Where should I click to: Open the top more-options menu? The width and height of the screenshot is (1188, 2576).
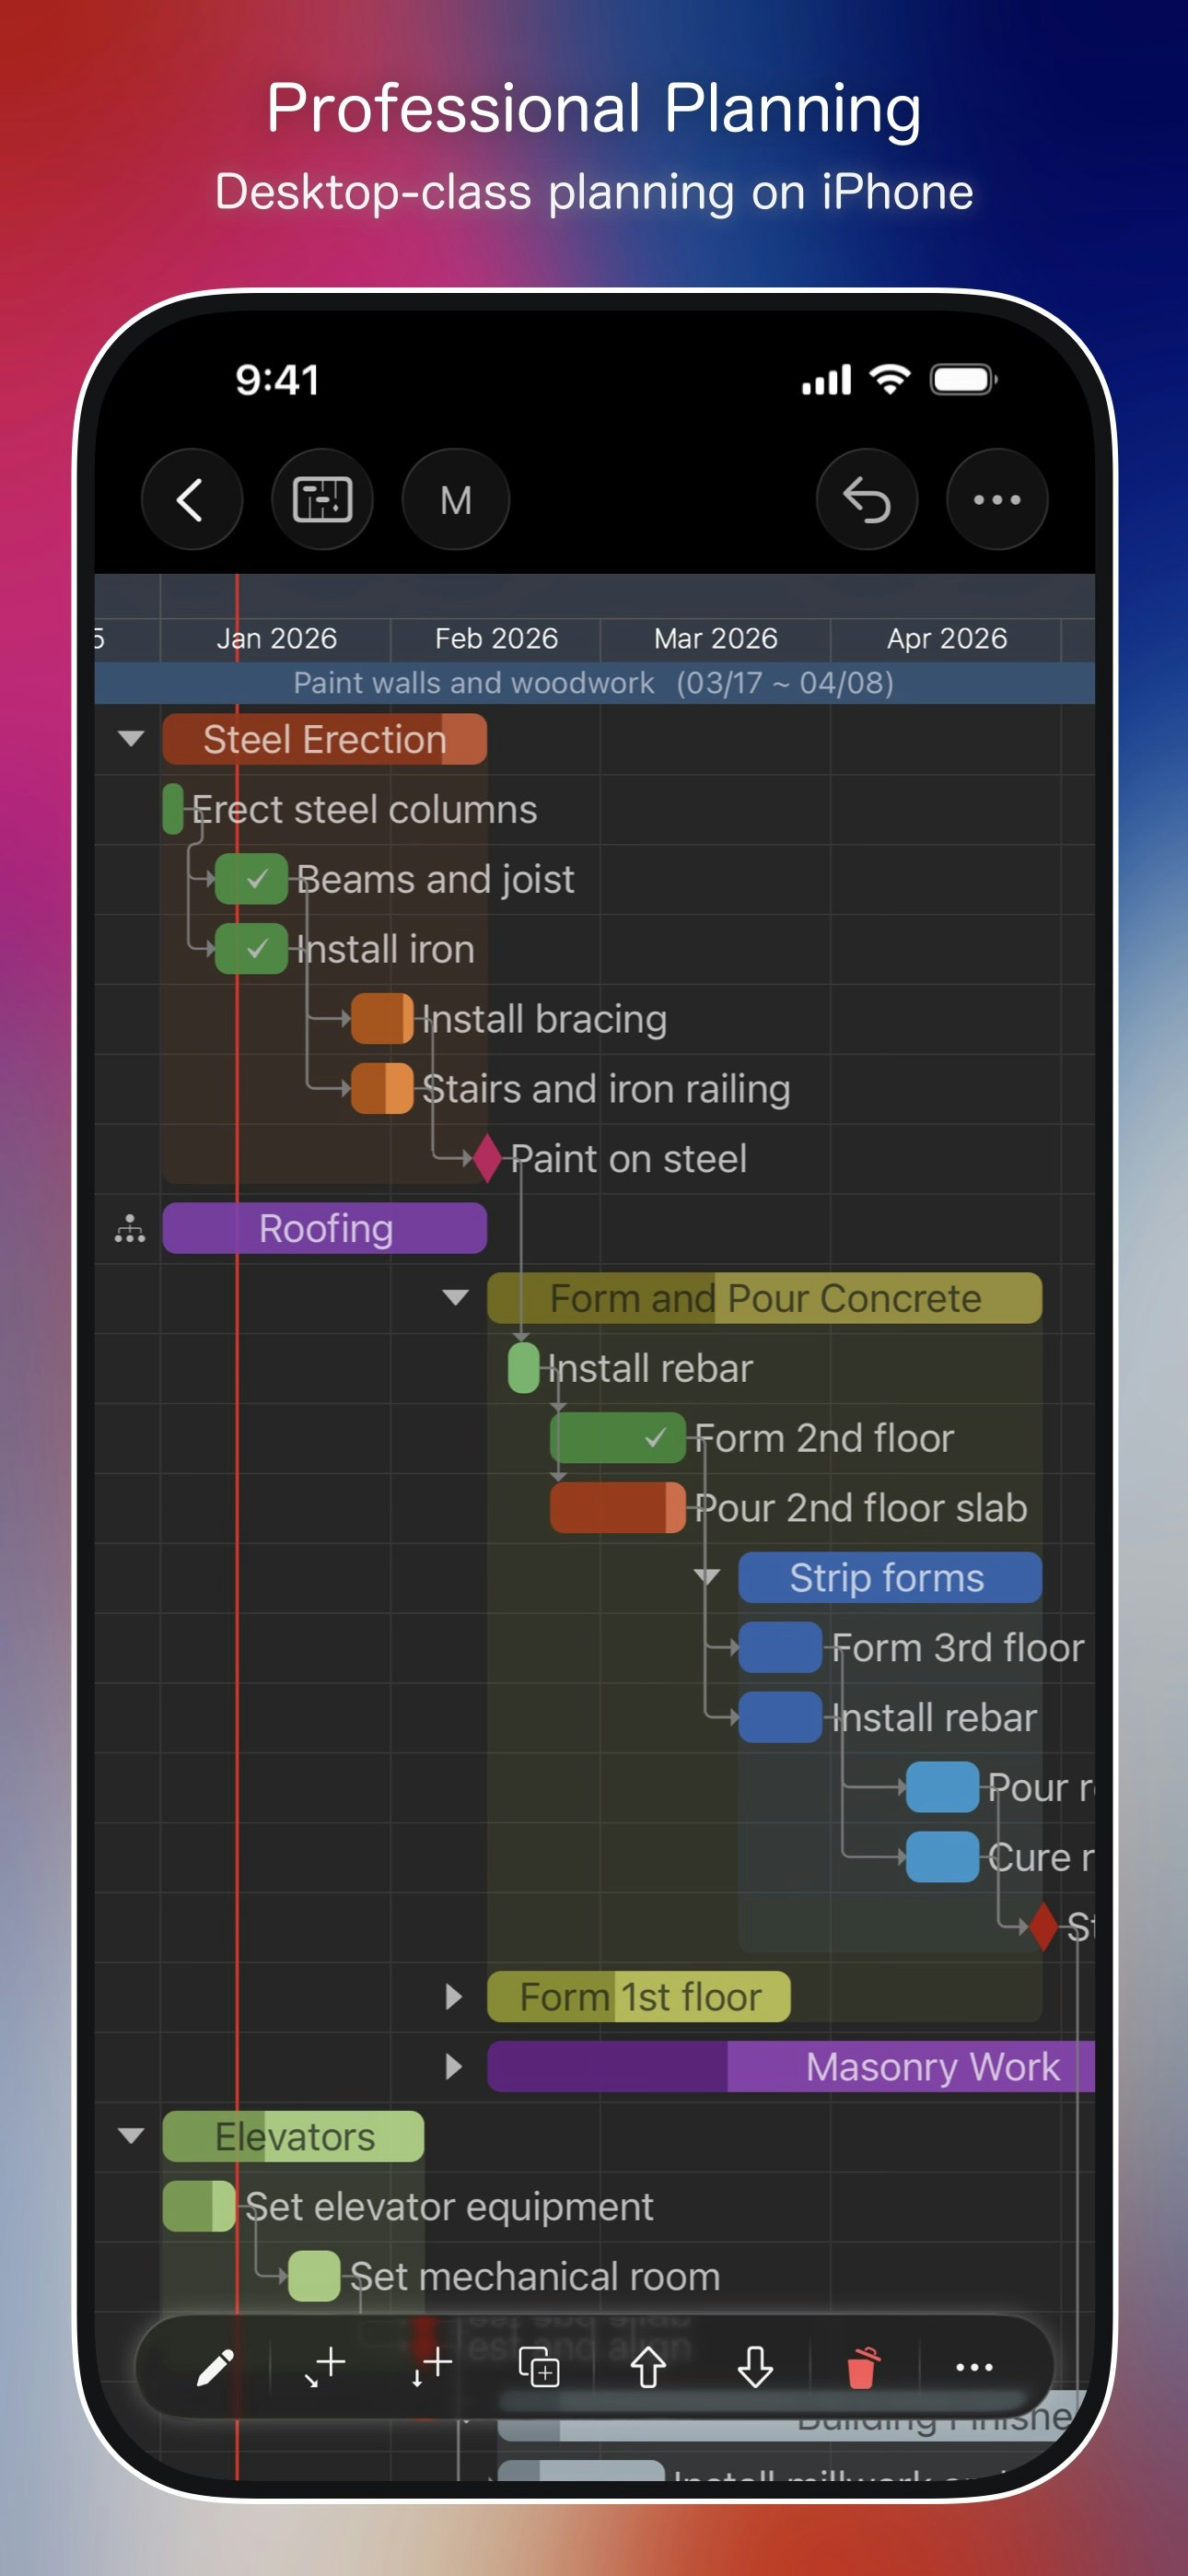(997, 499)
